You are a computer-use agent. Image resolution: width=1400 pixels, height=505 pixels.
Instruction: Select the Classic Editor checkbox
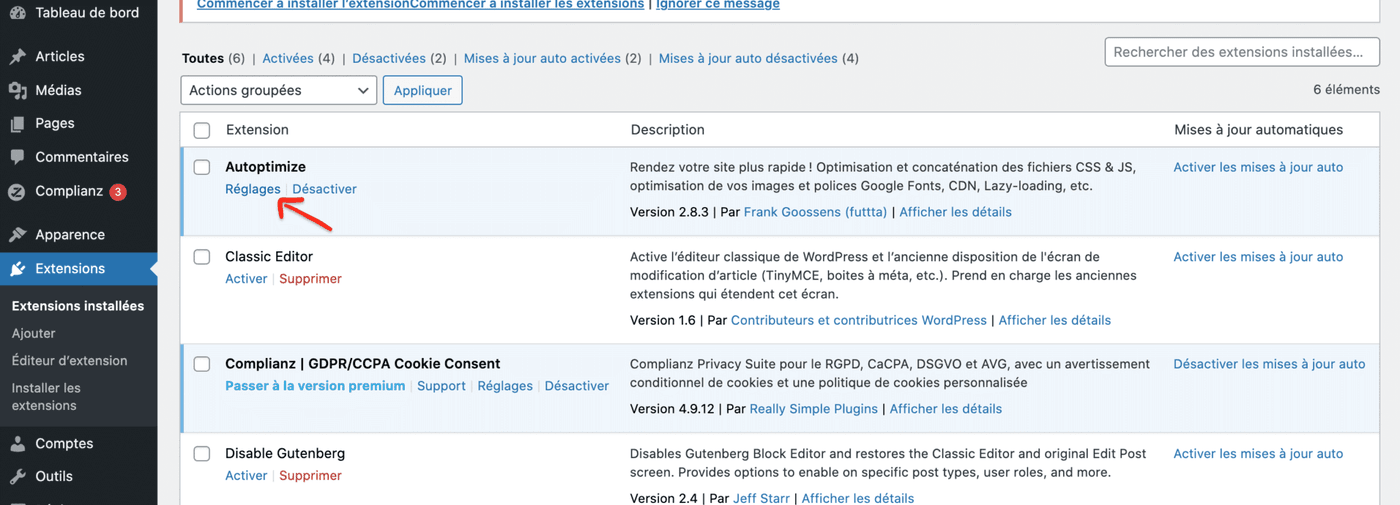pyautogui.click(x=202, y=257)
